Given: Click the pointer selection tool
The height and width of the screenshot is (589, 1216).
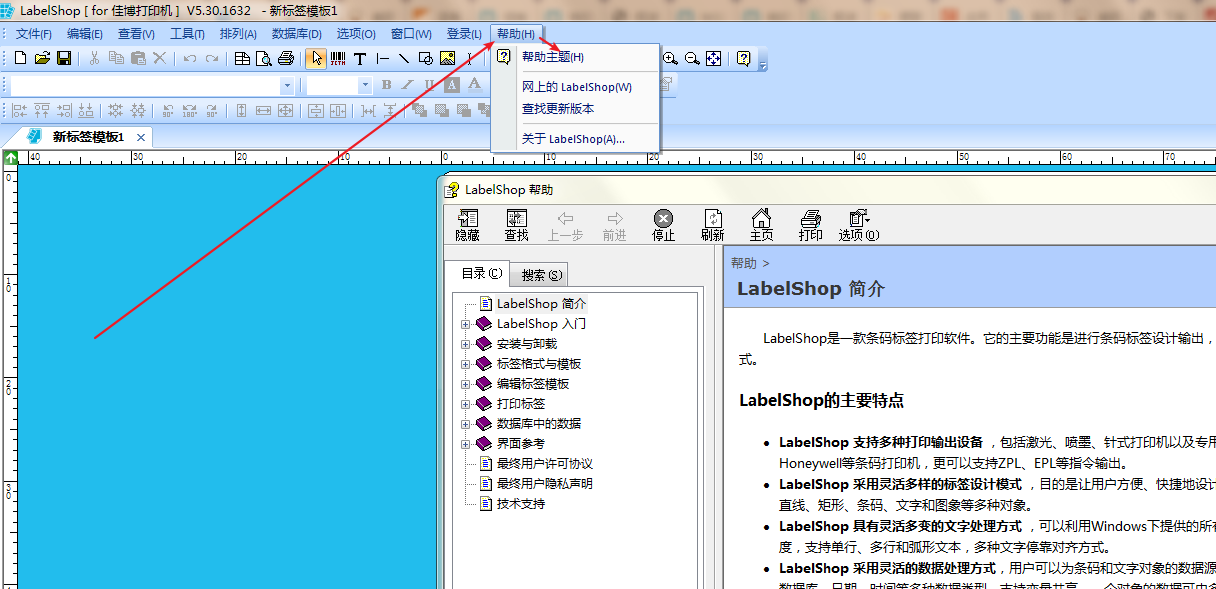Looking at the screenshot, I should (x=315, y=59).
